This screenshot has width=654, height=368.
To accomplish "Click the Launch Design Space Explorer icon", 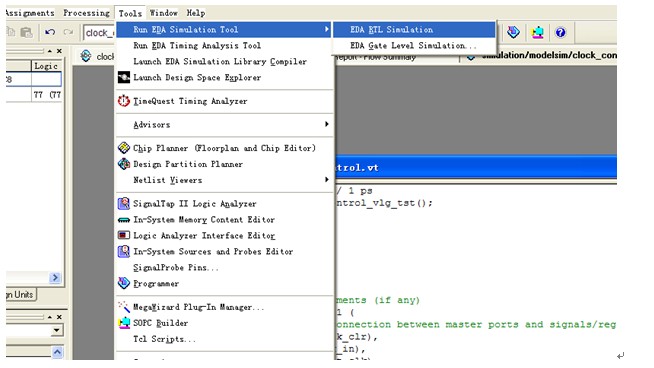I will (124, 77).
